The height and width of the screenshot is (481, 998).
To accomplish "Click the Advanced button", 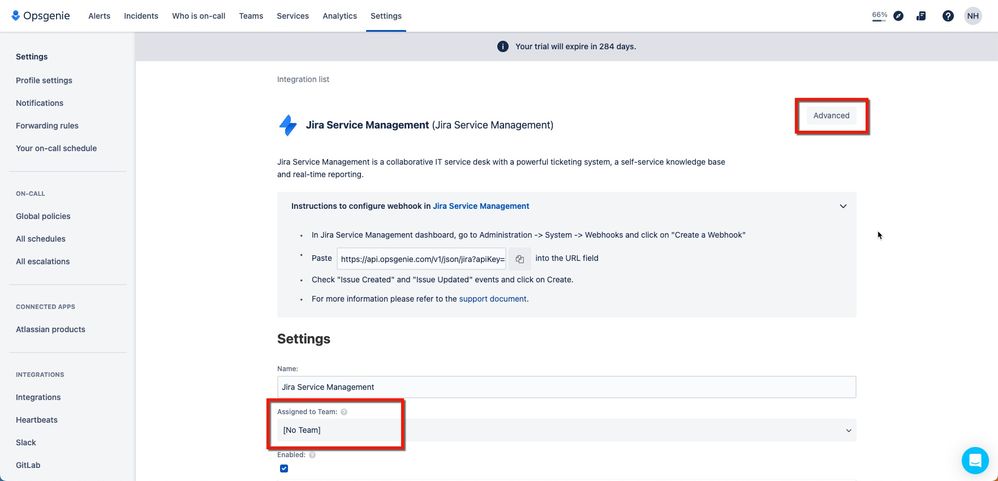I will (831, 116).
